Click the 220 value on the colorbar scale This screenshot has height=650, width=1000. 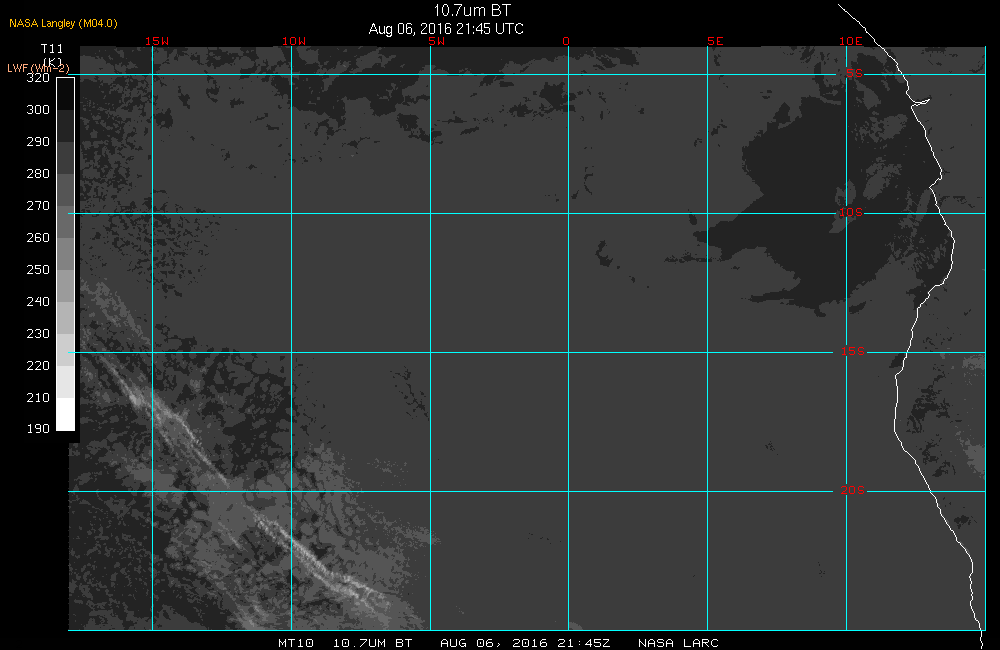click(38, 366)
